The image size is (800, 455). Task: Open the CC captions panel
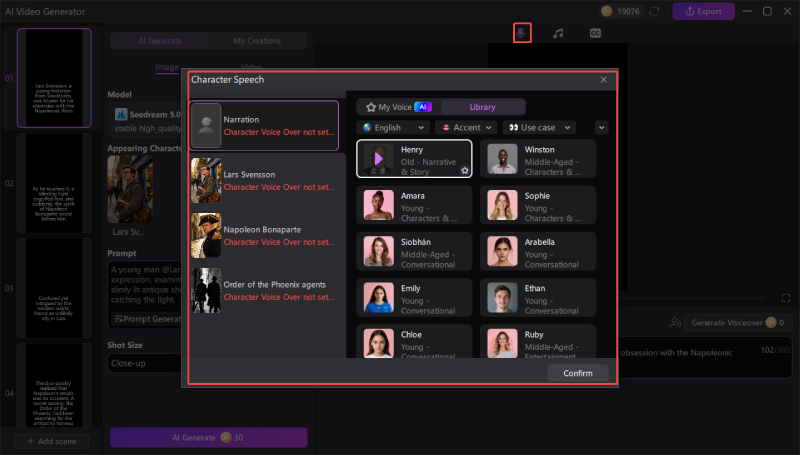[x=595, y=33]
